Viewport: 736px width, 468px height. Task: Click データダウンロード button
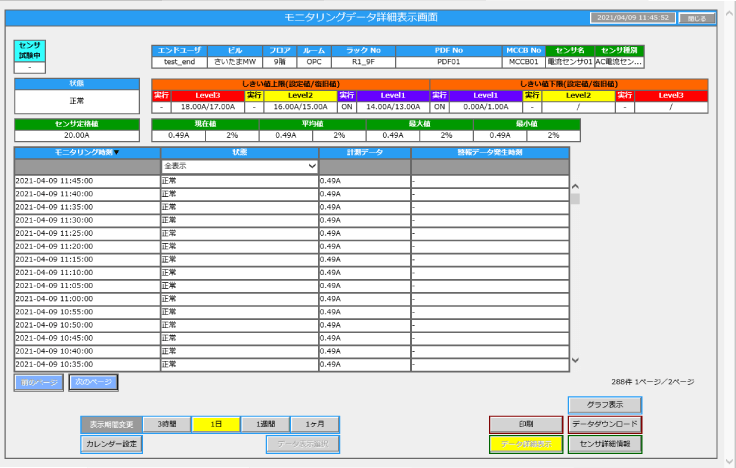(x=605, y=424)
